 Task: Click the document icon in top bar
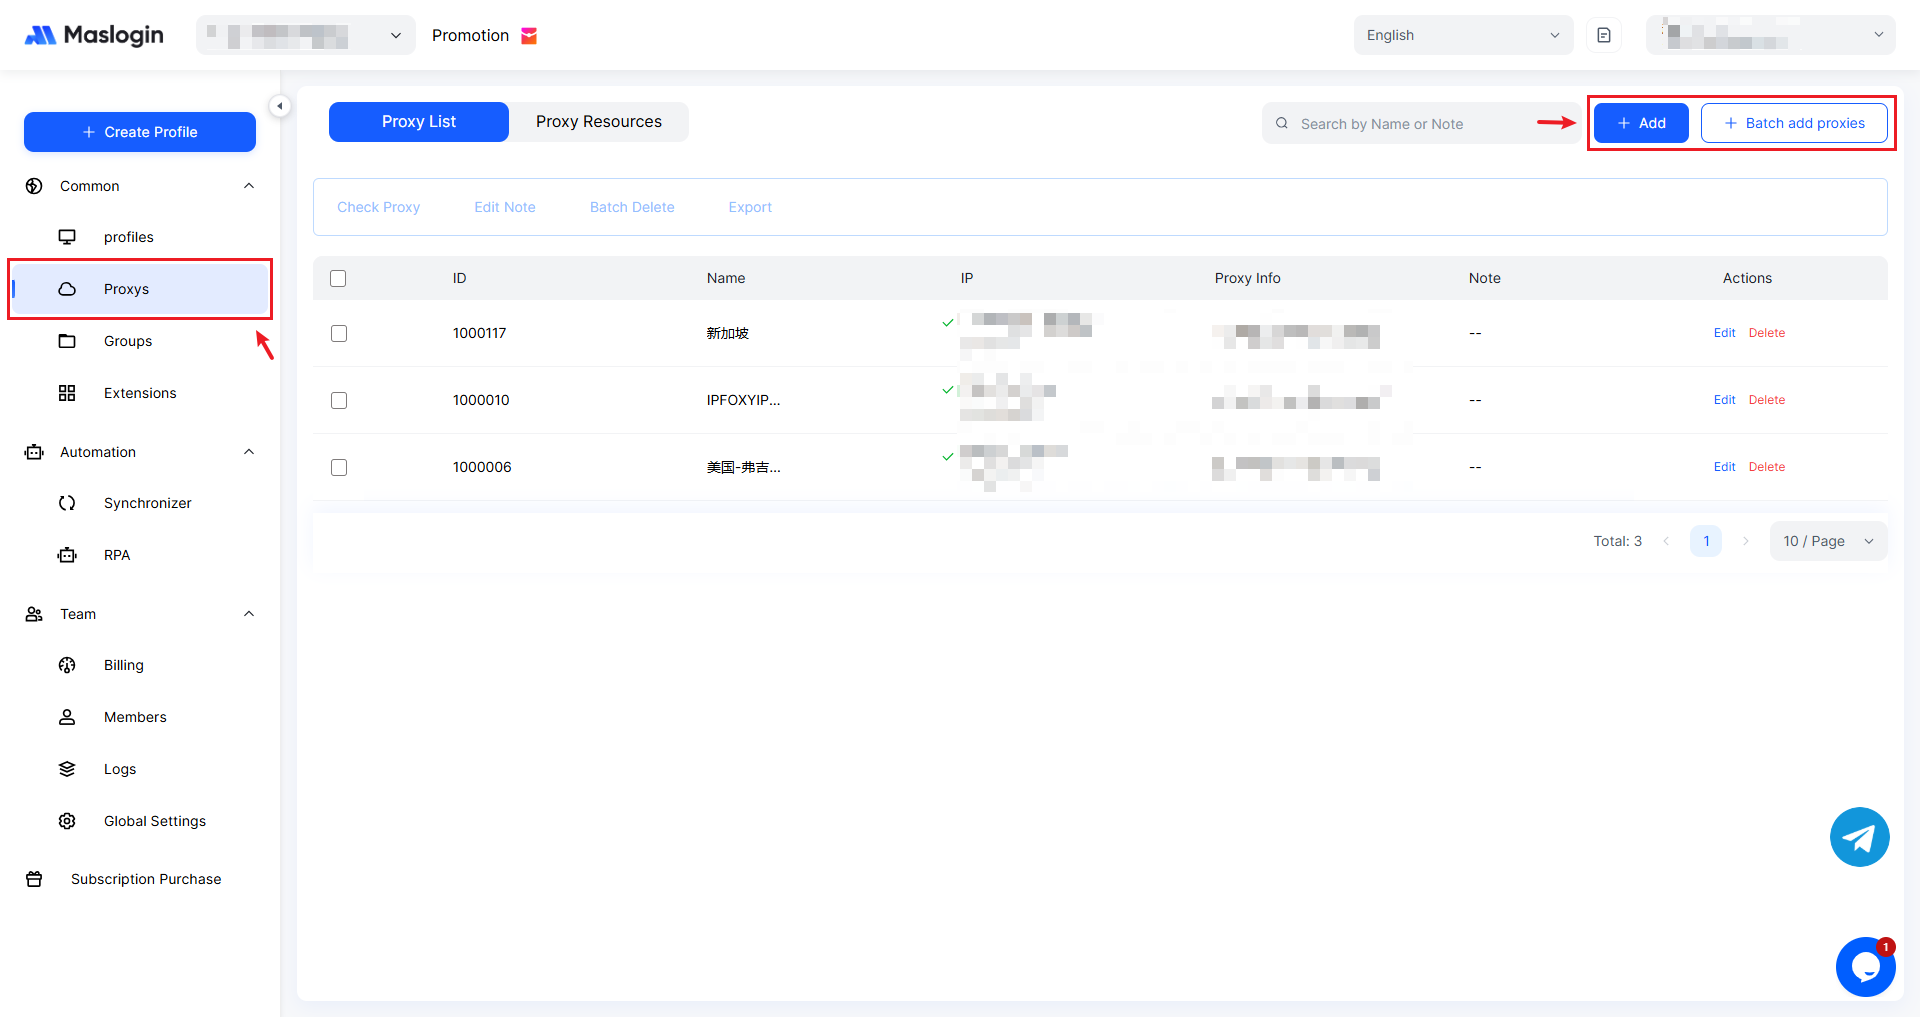[x=1604, y=35]
